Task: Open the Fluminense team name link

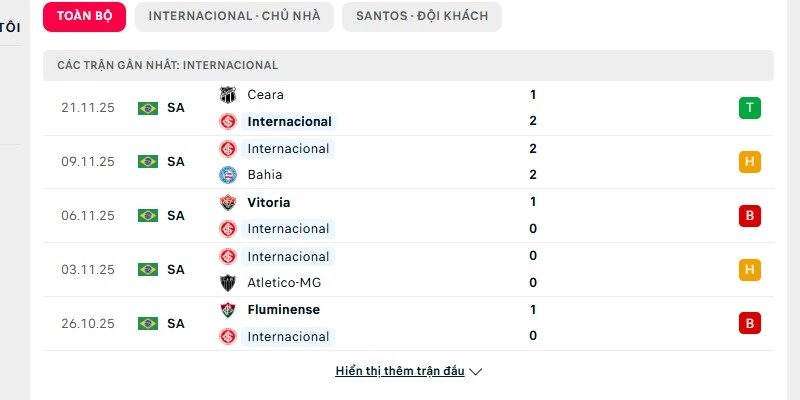Action: tap(283, 310)
